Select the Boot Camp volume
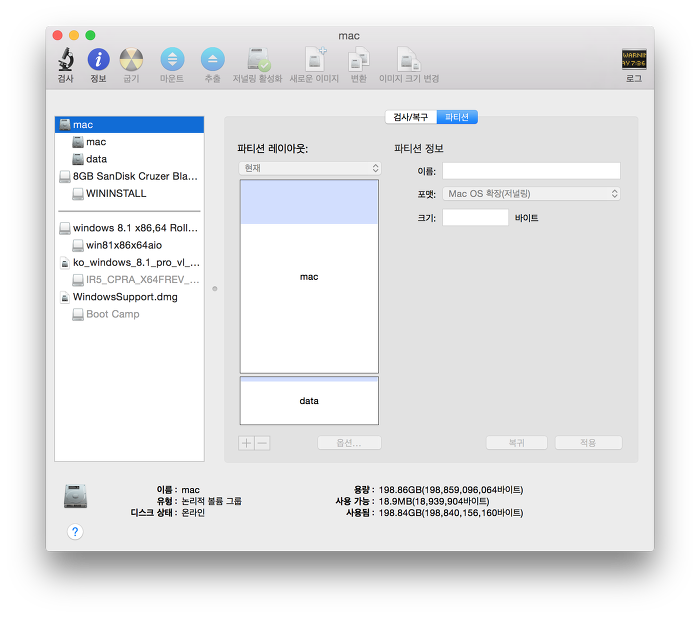This screenshot has height=617, width=700. (x=129, y=314)
